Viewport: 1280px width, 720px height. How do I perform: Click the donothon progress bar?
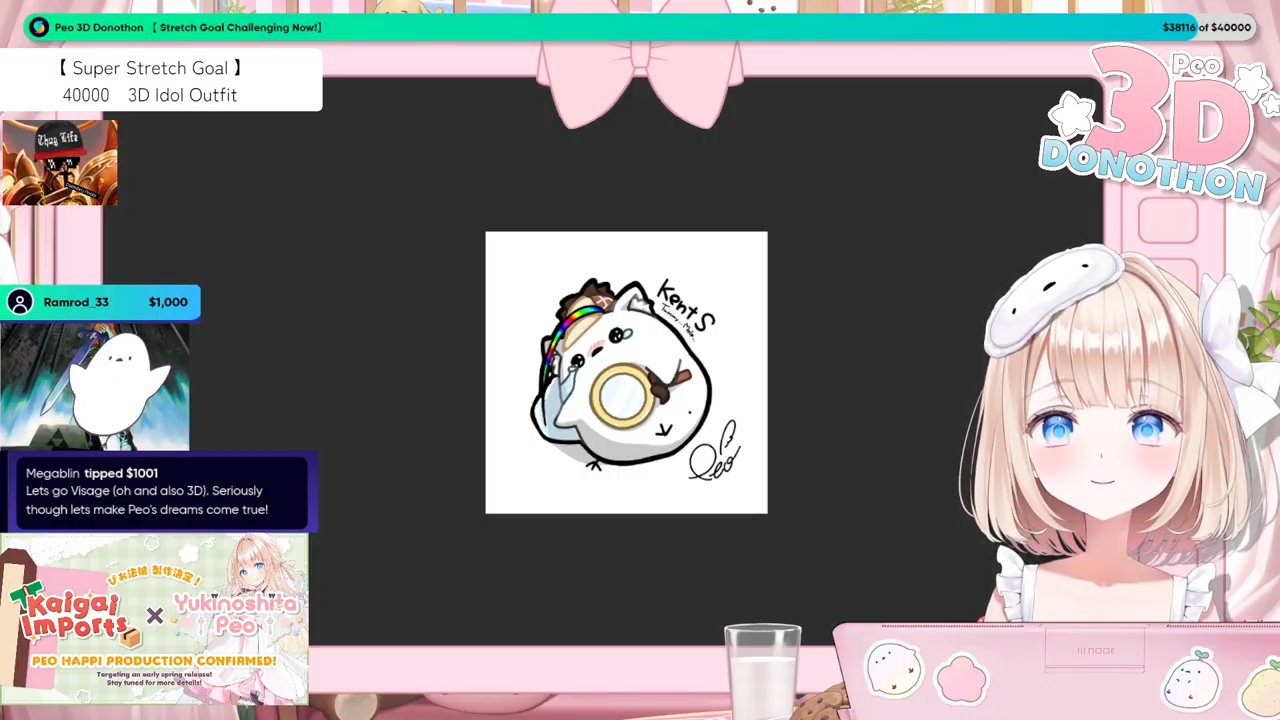click(x=640, y=27)
